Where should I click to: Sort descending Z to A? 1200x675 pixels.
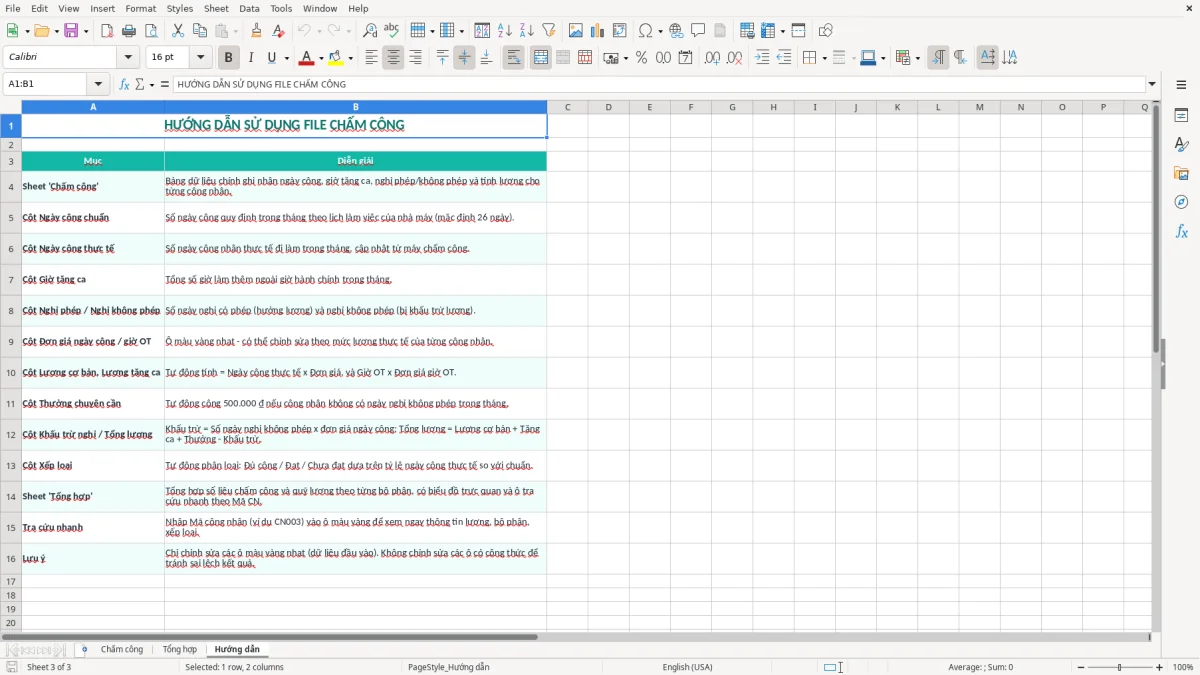[x=527, y=31]
